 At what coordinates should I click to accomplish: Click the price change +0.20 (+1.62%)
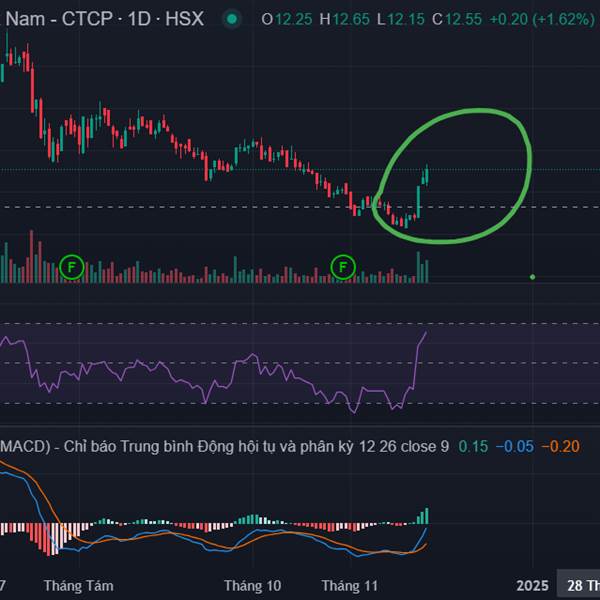pyautogui.click(x=542, y=19)
